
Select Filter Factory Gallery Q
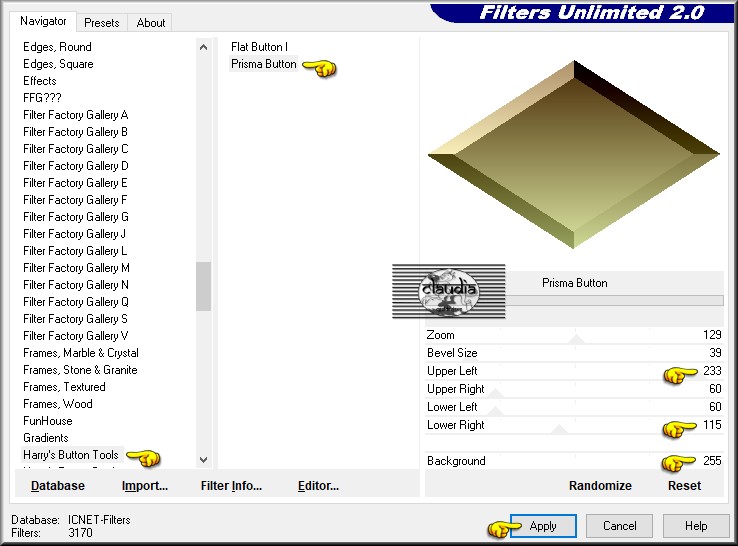pos(76,302)
